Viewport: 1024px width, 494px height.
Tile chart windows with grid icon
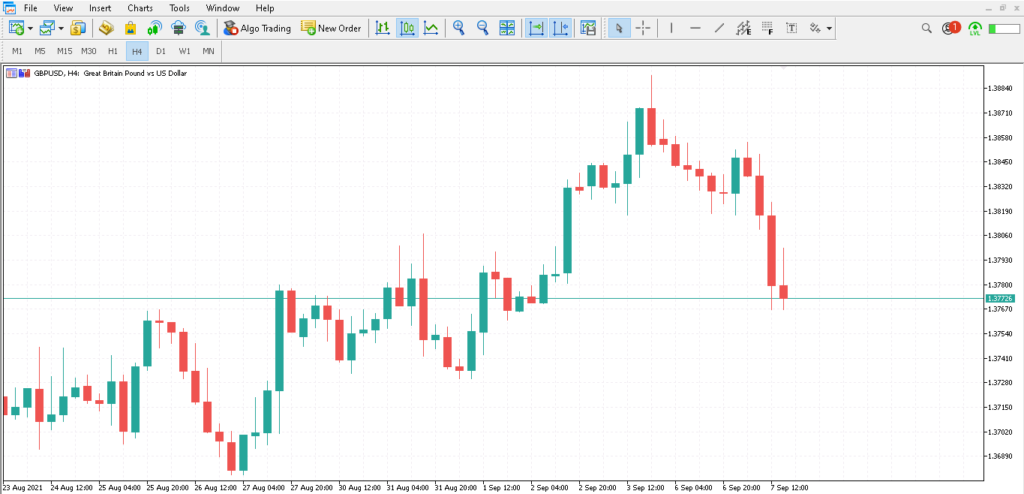point(507,28)
